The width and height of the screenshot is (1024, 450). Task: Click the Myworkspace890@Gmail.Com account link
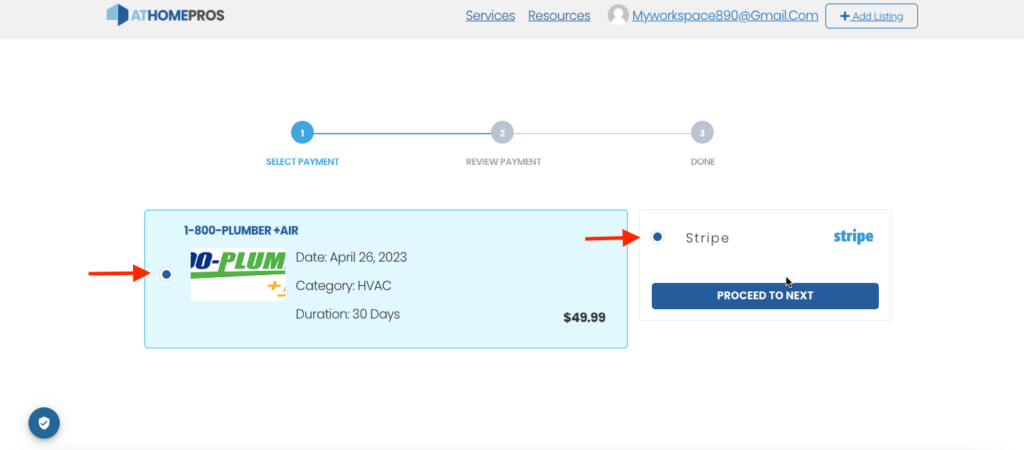pos(725,16)
